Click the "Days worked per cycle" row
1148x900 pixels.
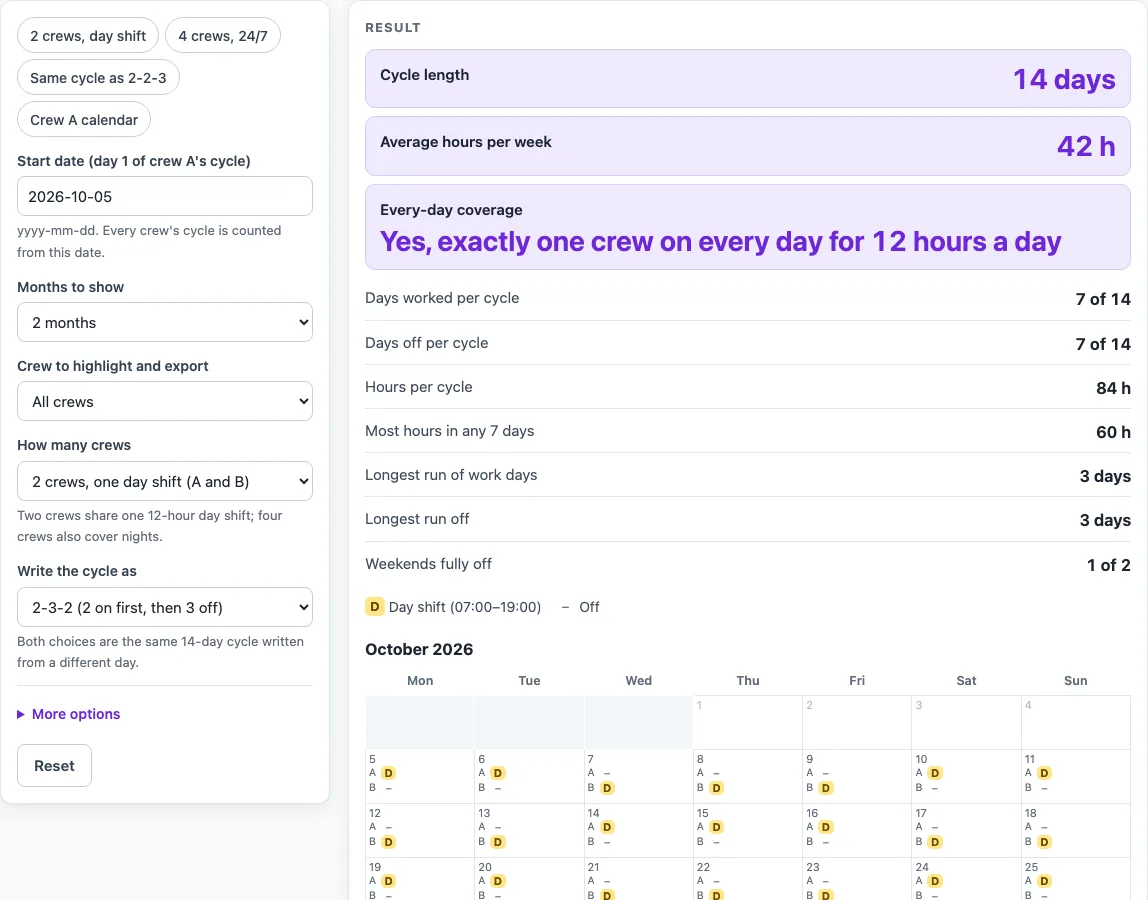[748, 299]
